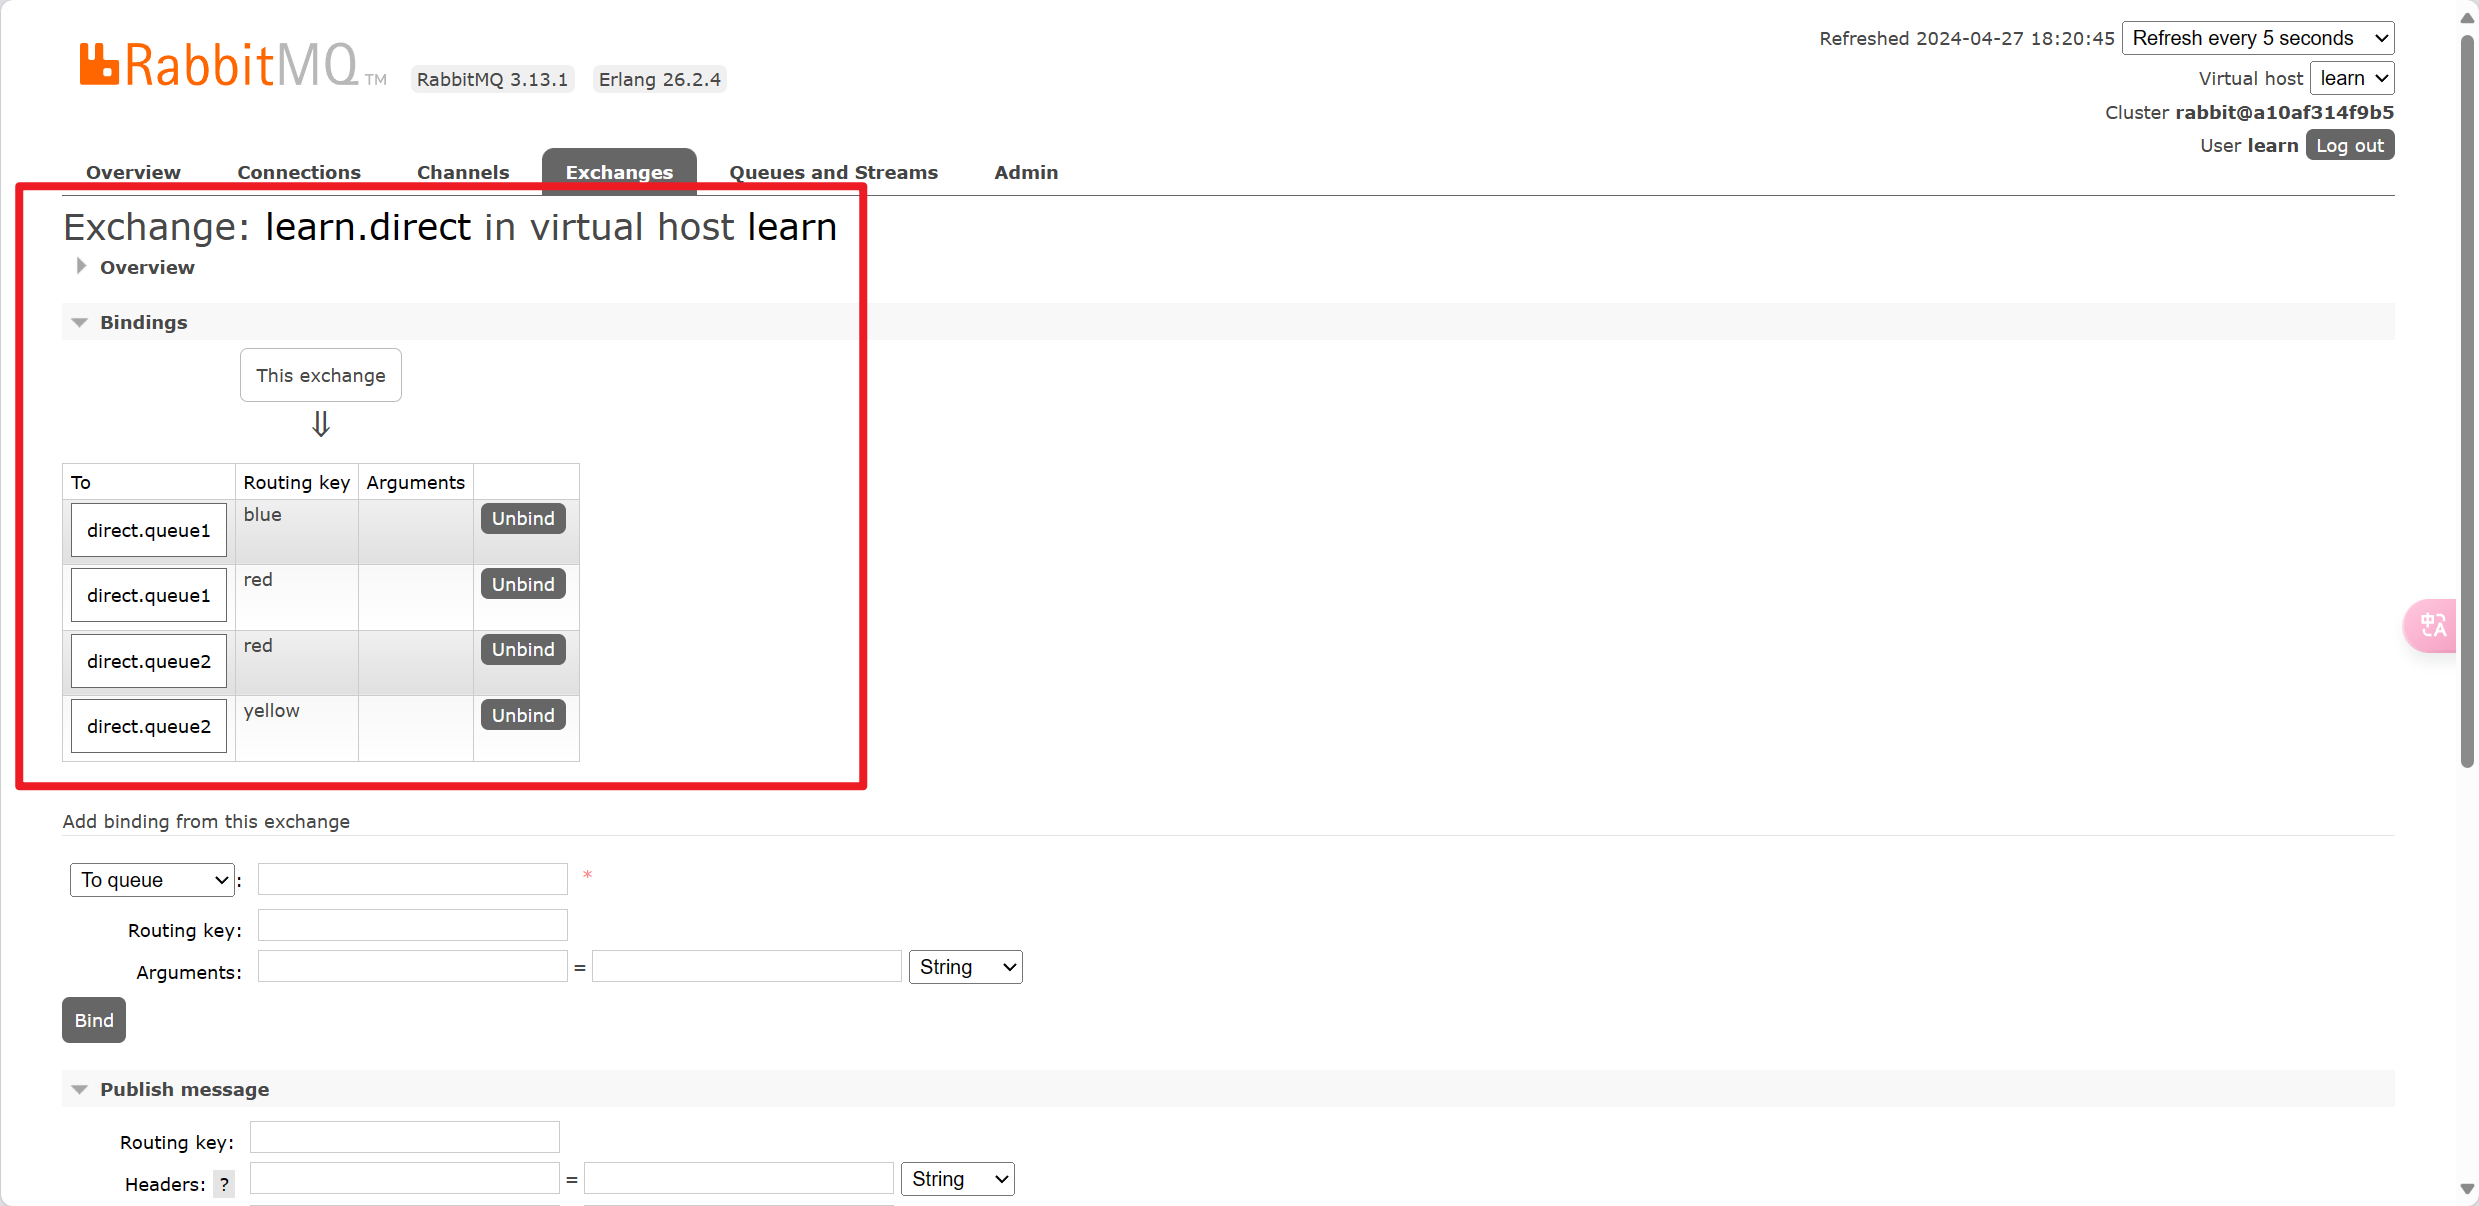The image size is (2479, 1206).
Task: Go to the Admin tab
Action: tap(1025, 172)
